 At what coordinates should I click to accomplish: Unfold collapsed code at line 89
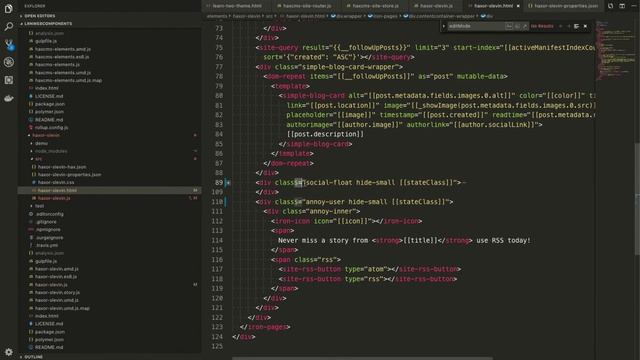point(229,182)
